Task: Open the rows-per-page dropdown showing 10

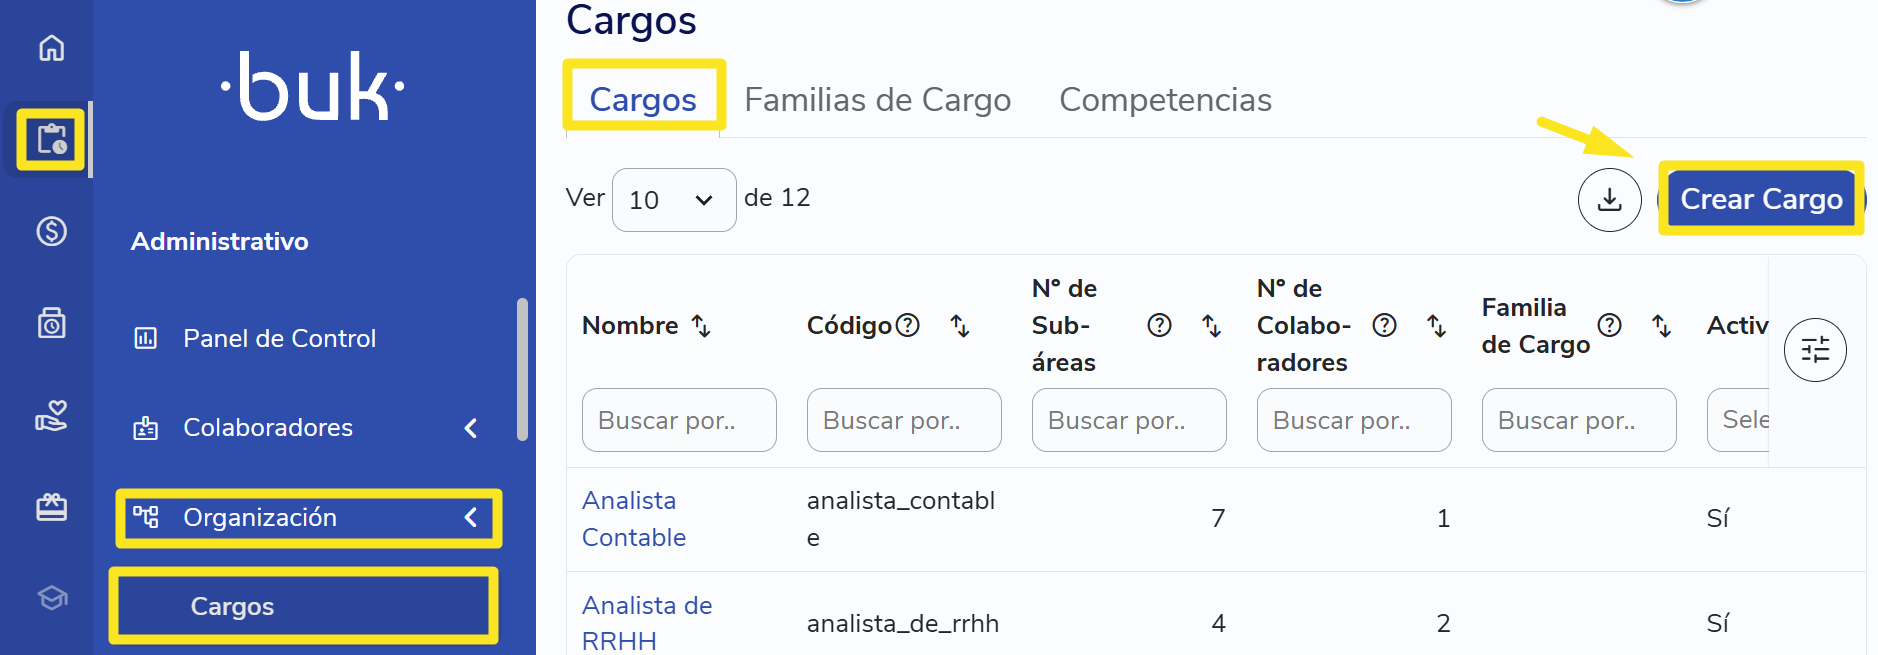Action: (674, 200)
